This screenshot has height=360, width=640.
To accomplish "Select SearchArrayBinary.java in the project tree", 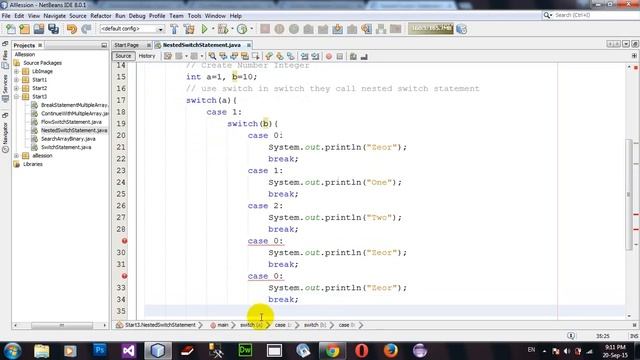I will 68,139.
